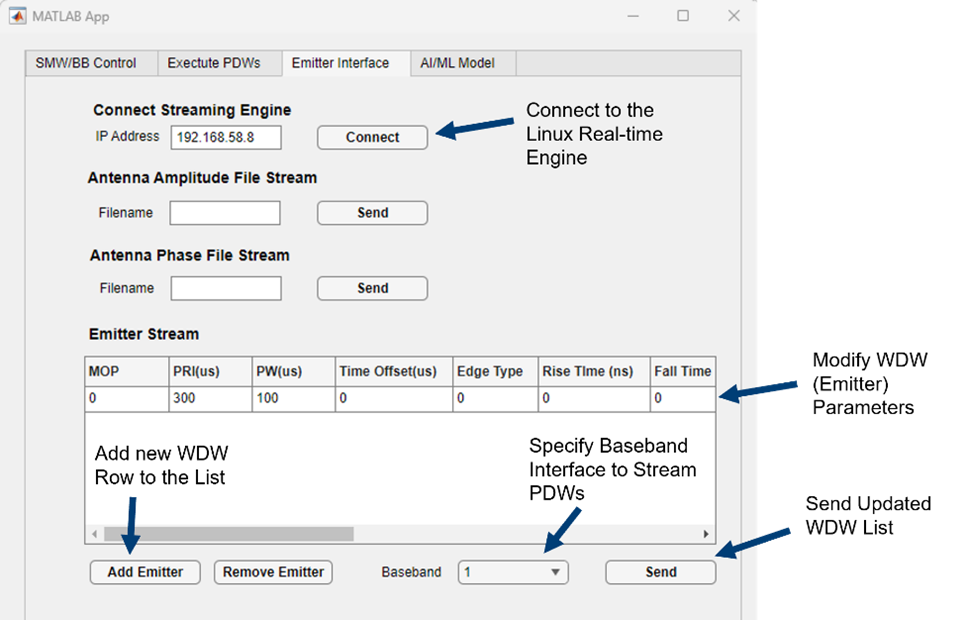Select the Emitter Interface tab
Viewport: 968px width, 620px height.
[x=340, y=63]
